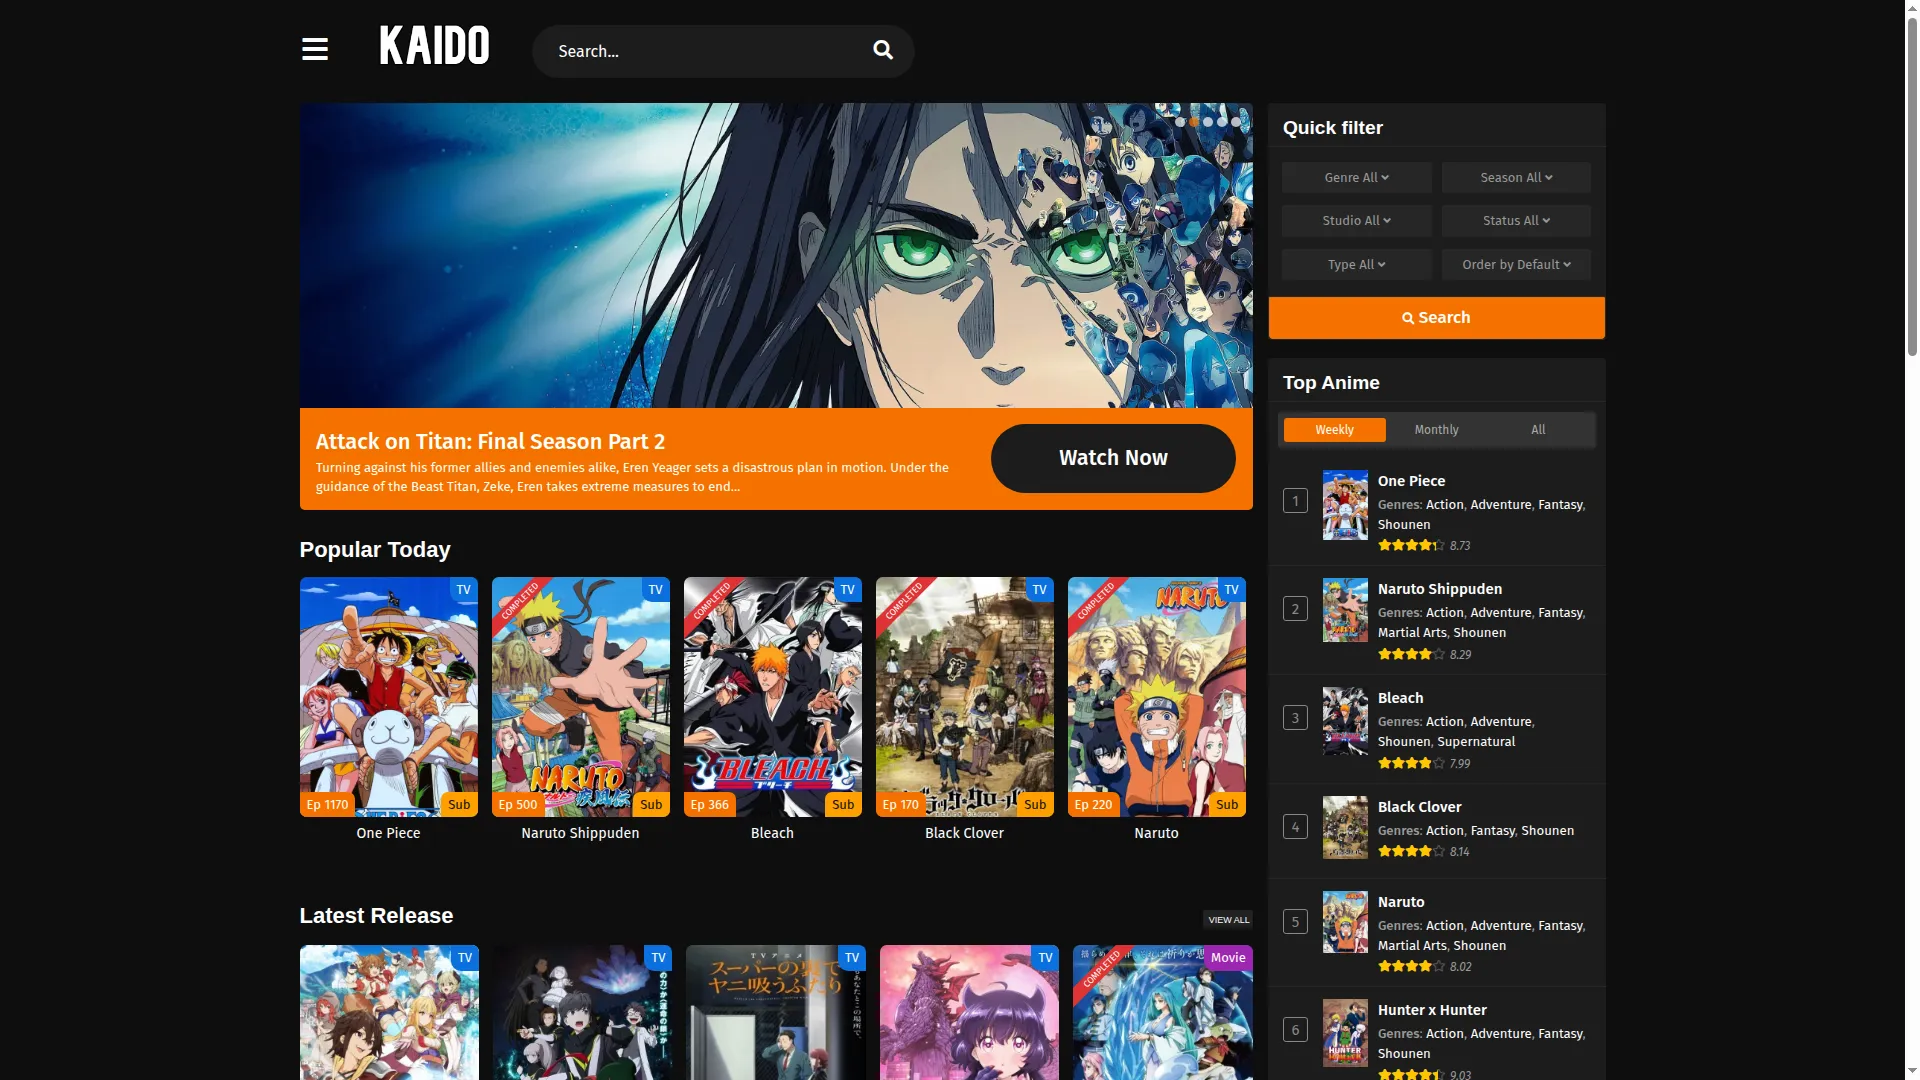Open the hamburger navigation menu
This screenshot has height=1080, width=1920.
coord(315,49)
